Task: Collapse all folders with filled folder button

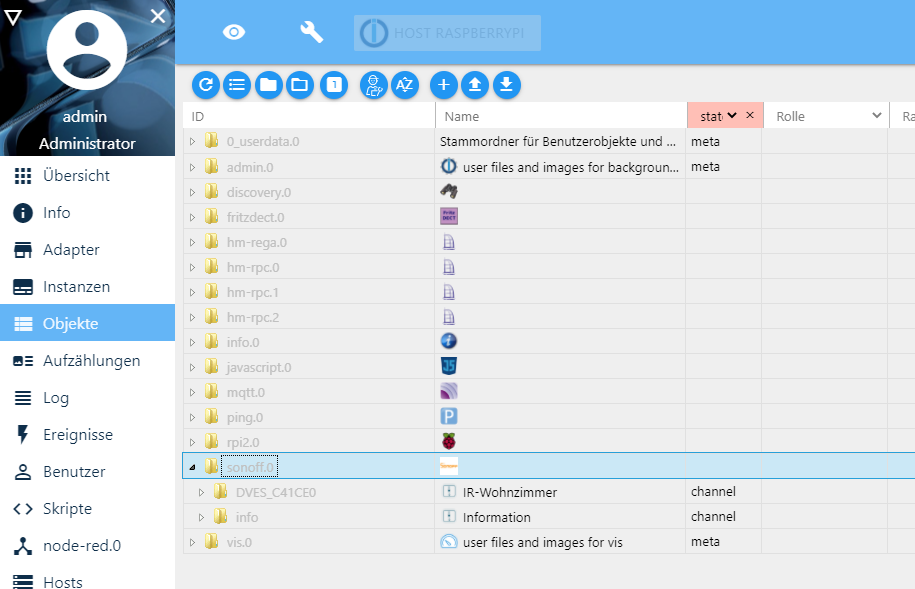Action: [268, 85]
